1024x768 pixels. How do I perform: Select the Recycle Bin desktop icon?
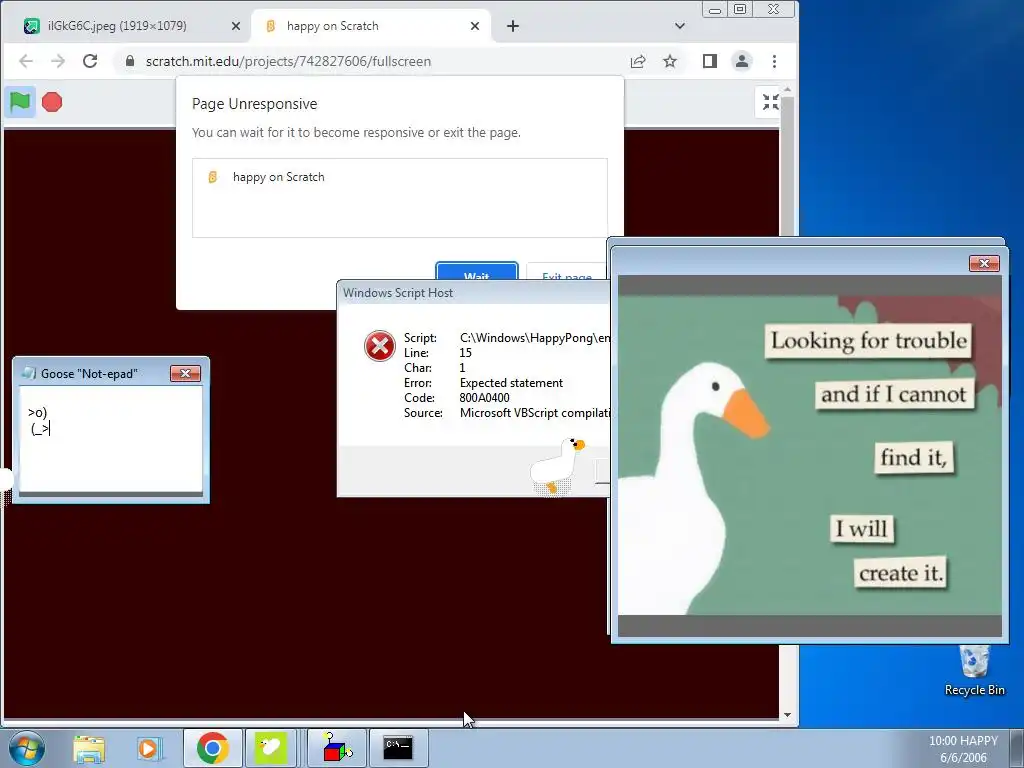click(x=974, y=670)
